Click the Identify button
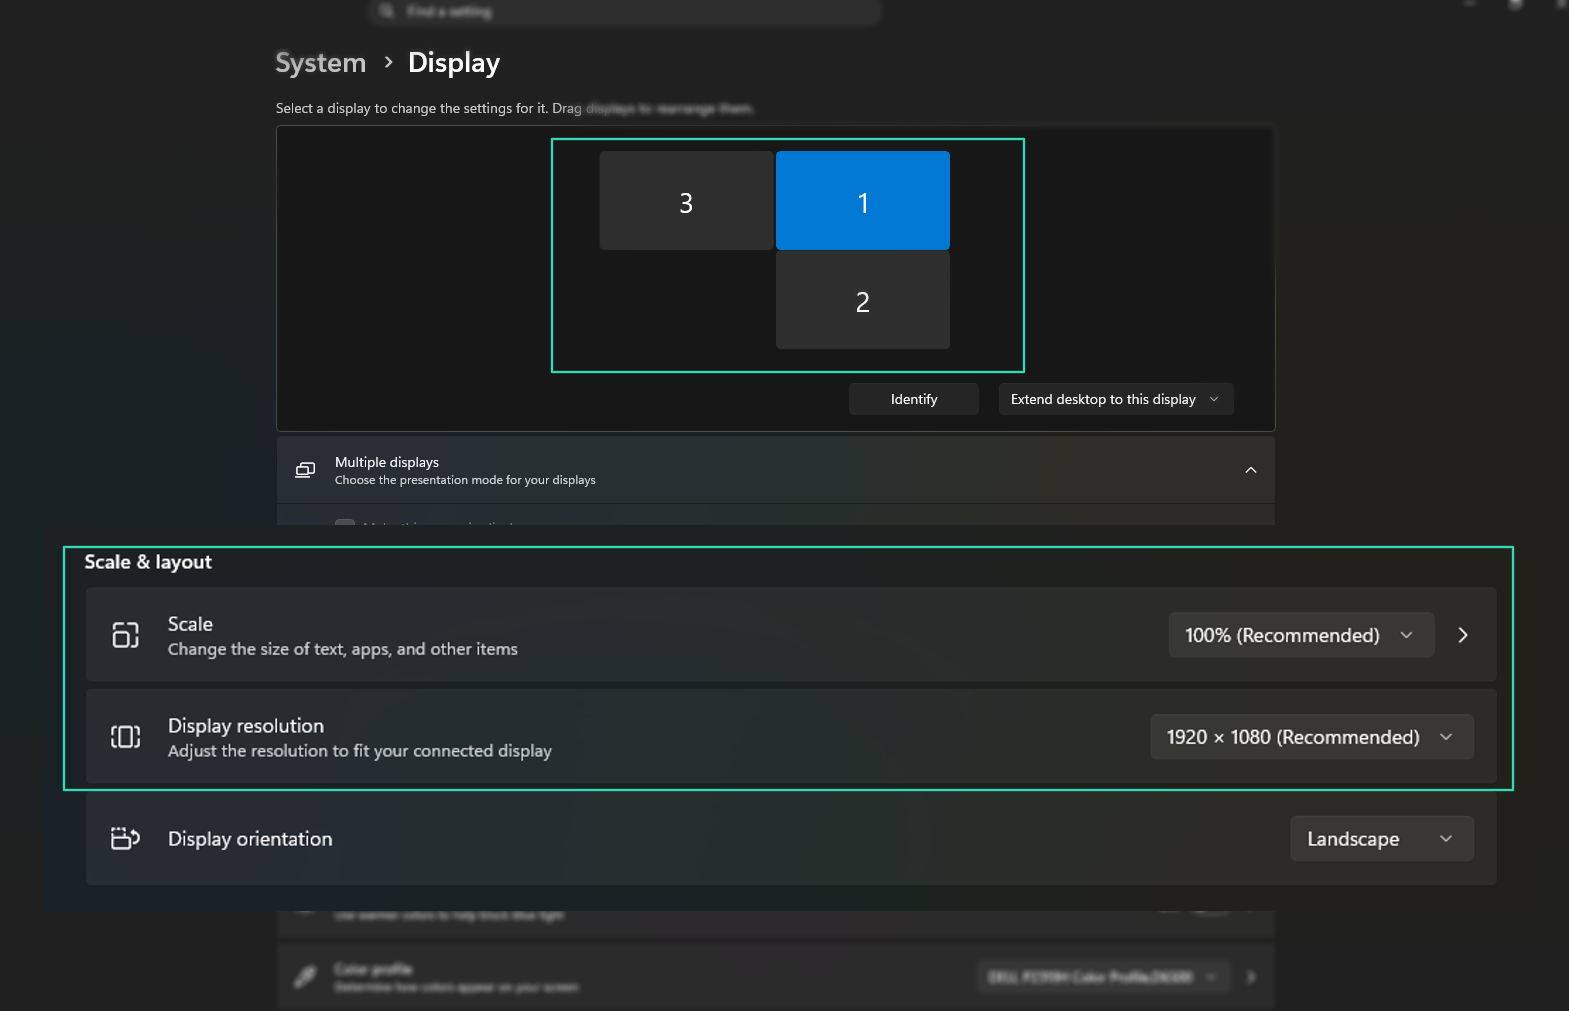The width and height of the screenshot is (1569, 1011). [914, 399]
